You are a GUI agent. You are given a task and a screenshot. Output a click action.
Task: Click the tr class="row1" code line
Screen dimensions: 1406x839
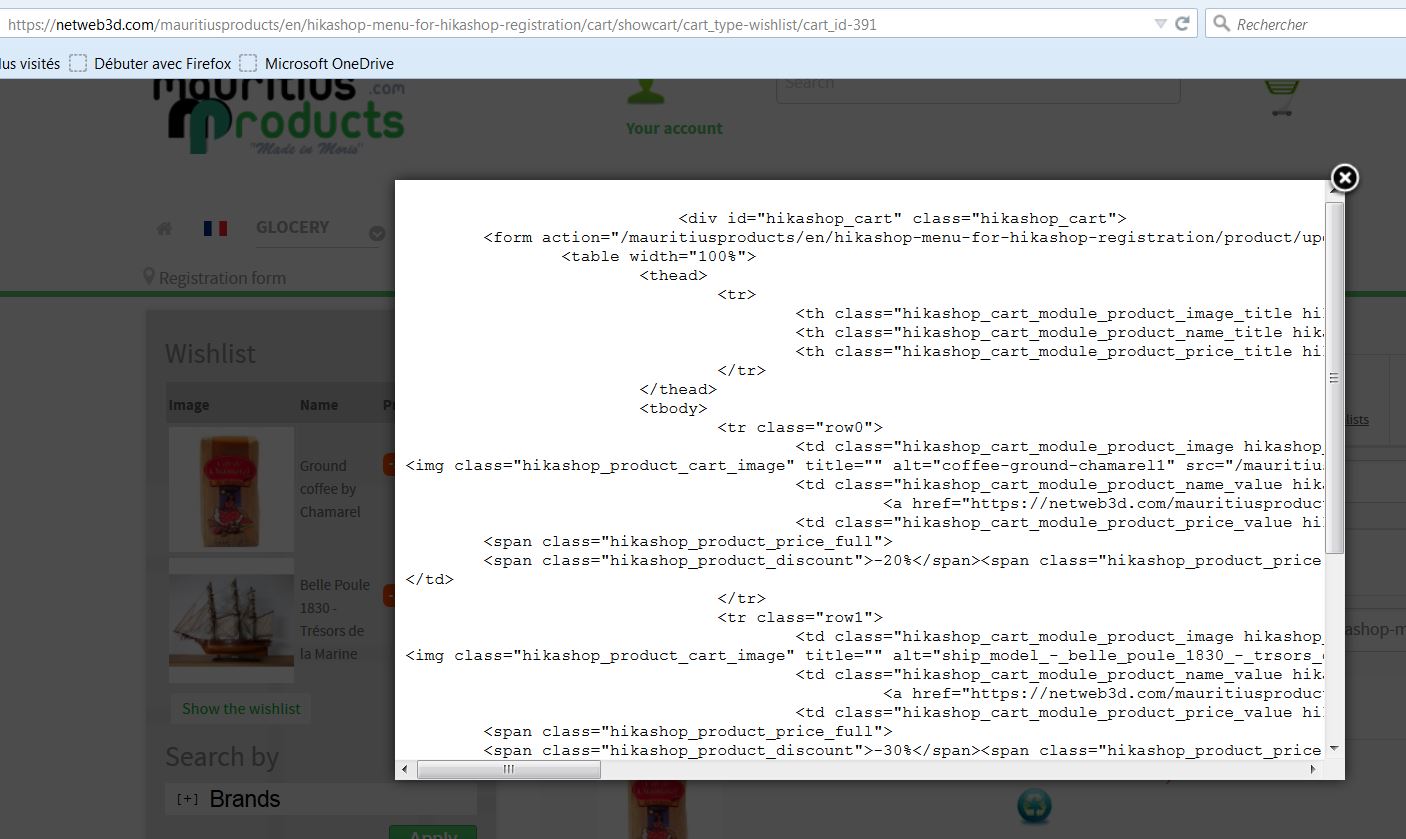click(800, 617)
